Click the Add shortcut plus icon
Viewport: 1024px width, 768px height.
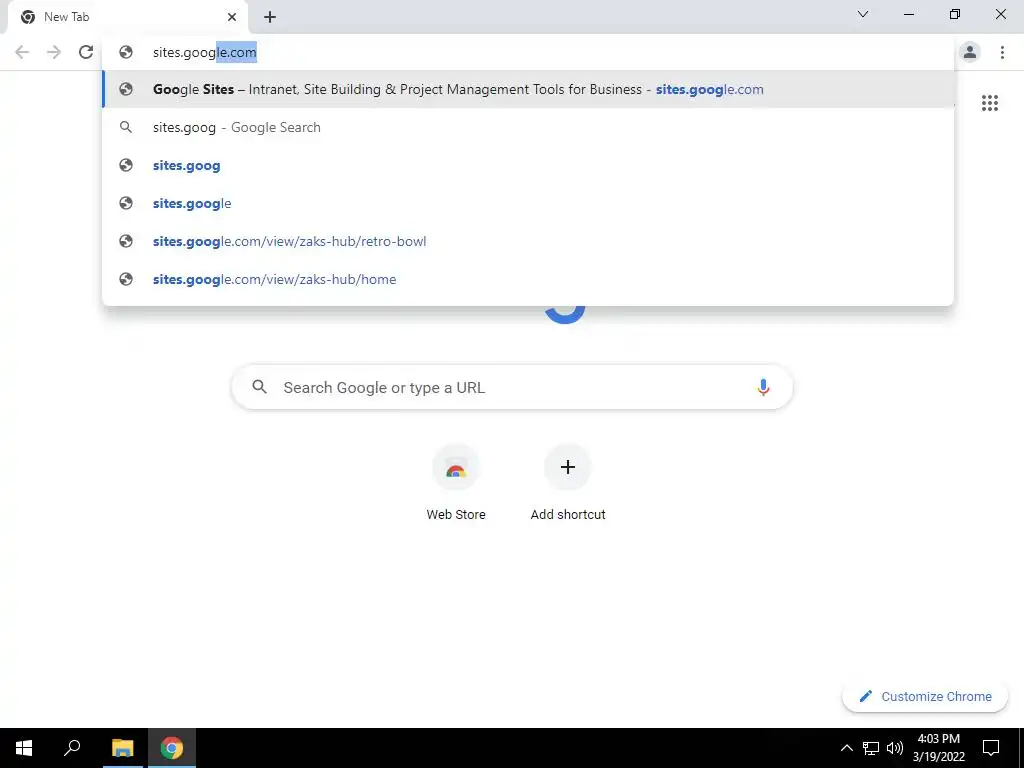[x=568, y=467]
